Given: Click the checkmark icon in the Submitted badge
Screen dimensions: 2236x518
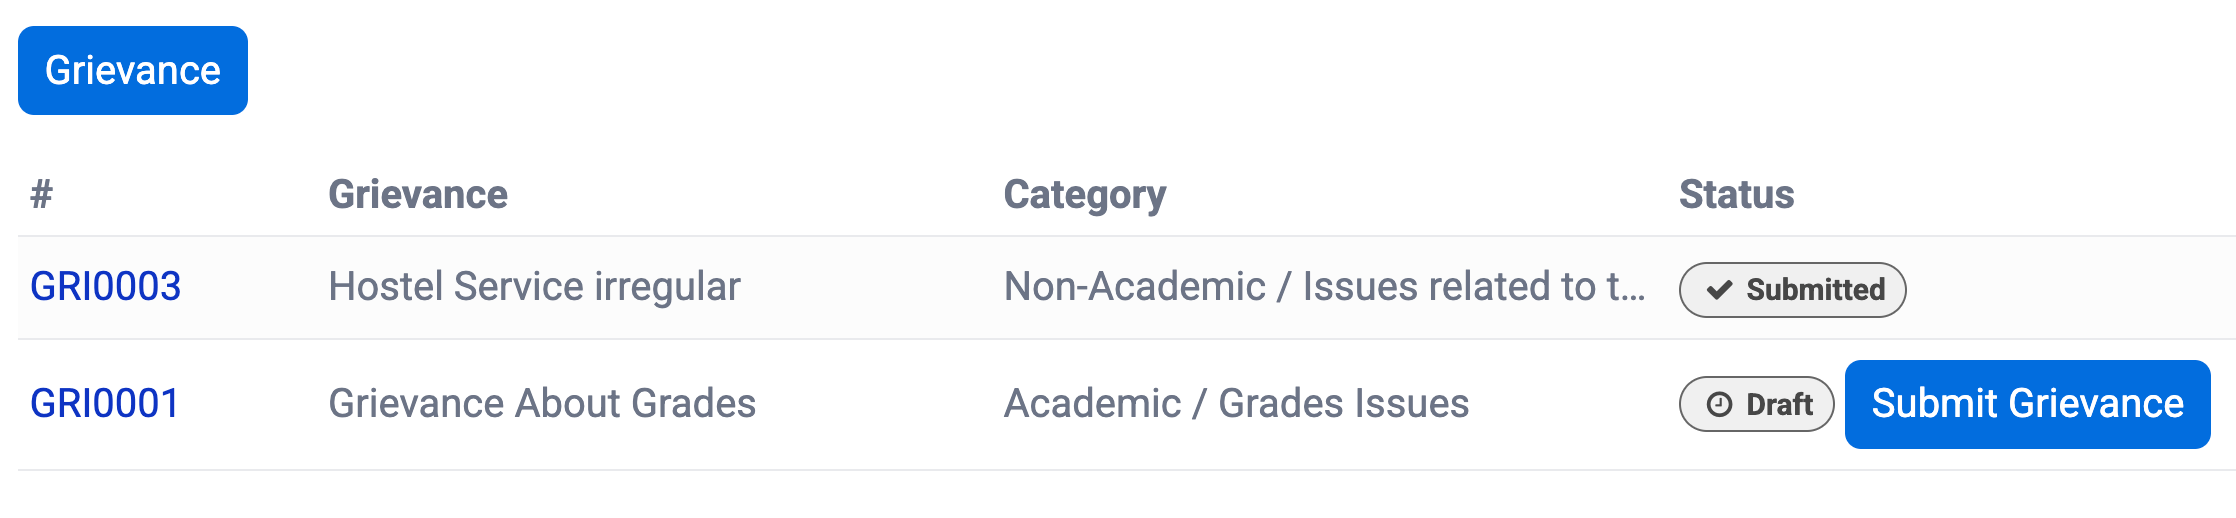Looking at the screenshot, I should pyautogui.click(x=1719, y=290).
